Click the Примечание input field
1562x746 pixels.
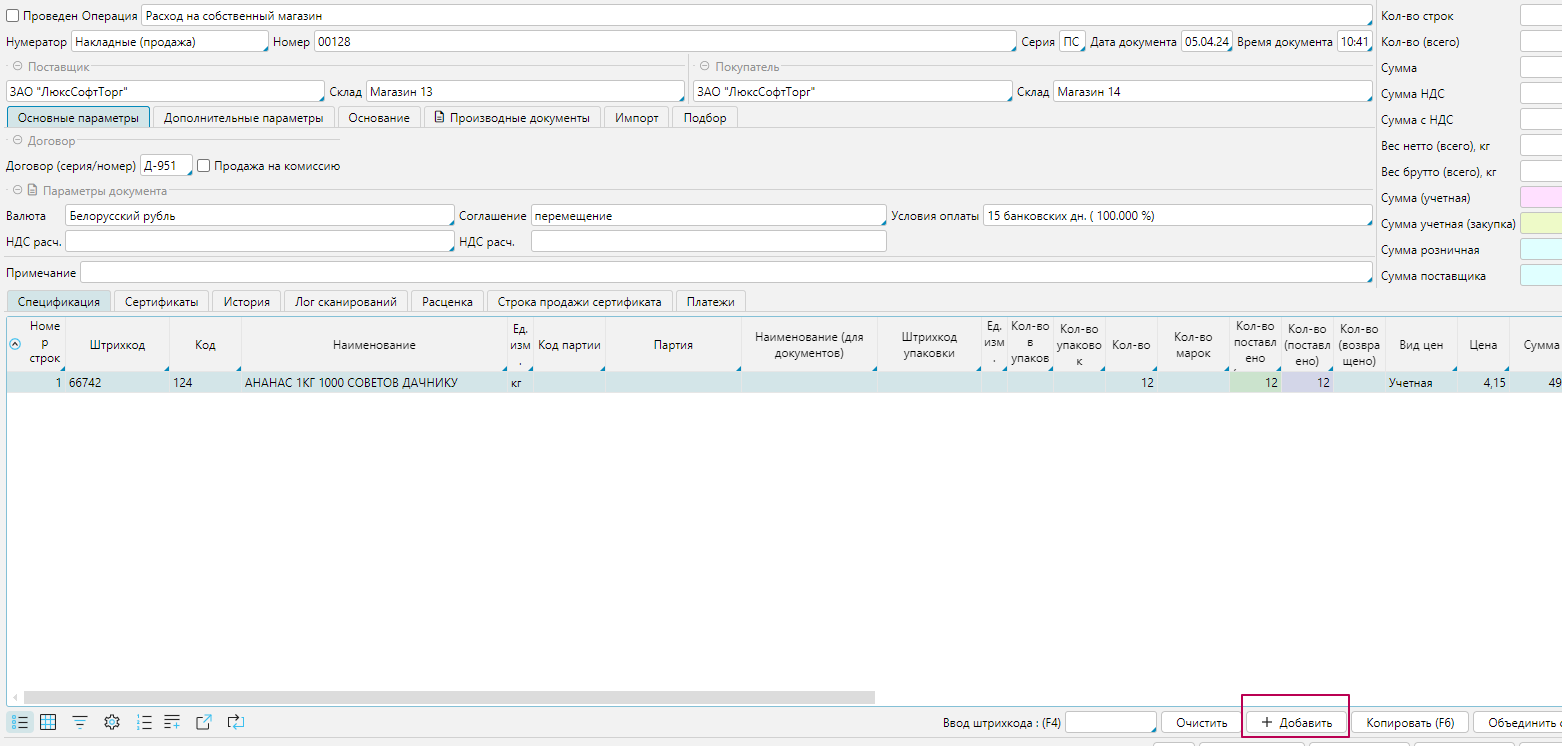click(725, 273)
